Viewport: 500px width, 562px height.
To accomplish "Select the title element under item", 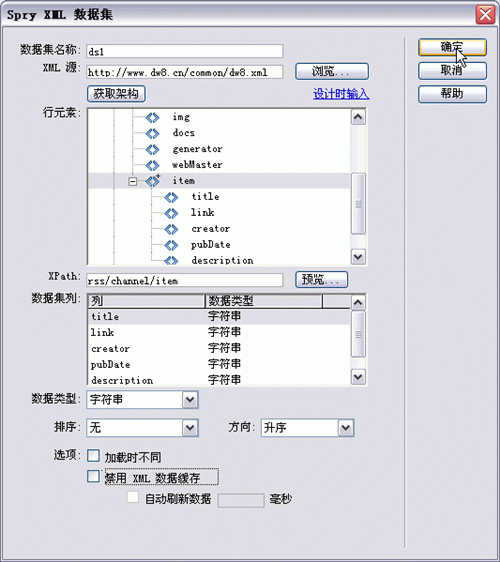I will [x=205, y=197].
